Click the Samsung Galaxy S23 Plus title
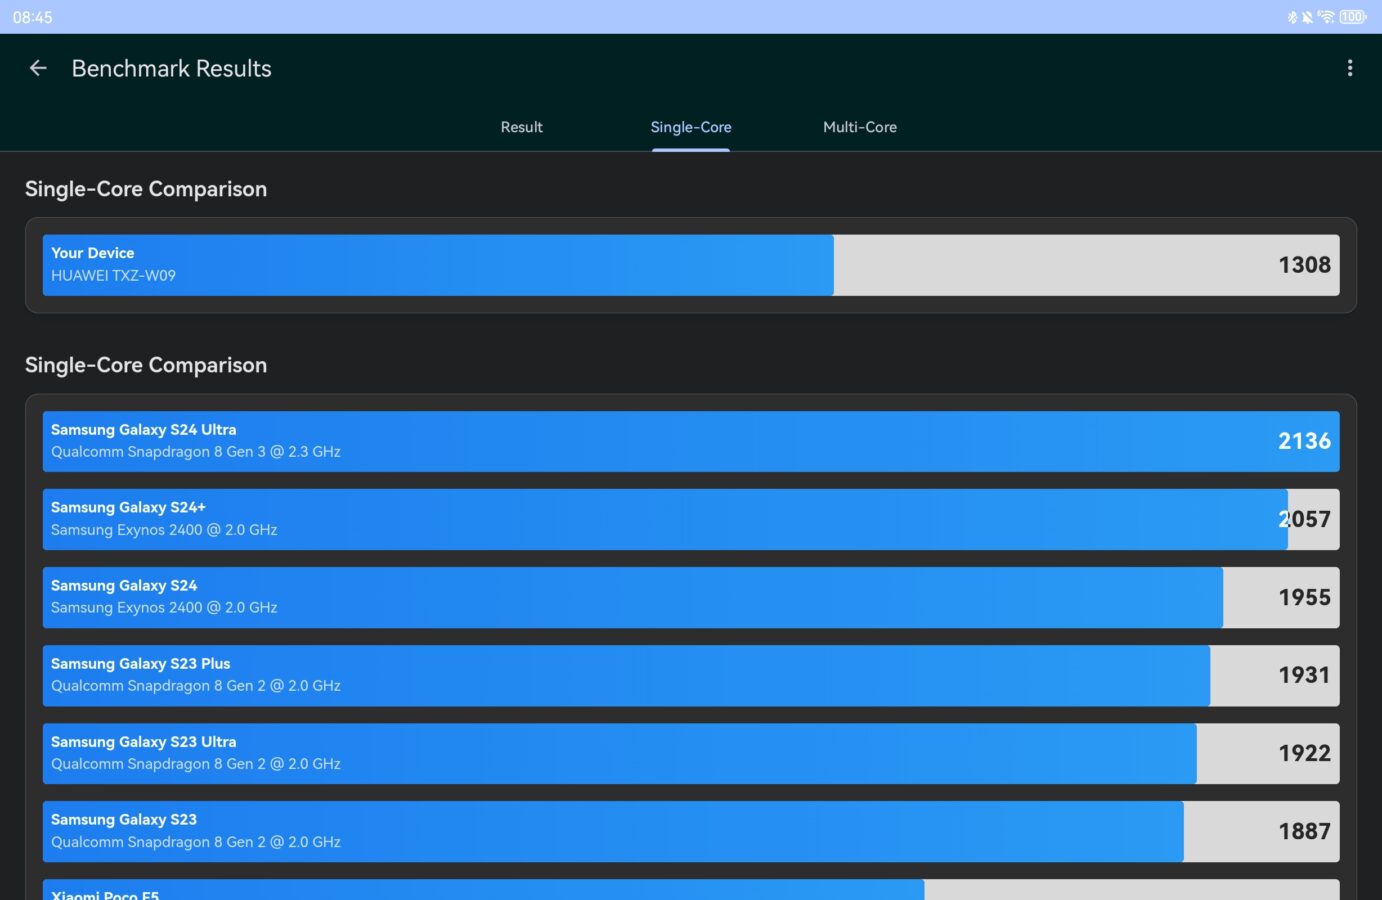Viewport: 1382px width, 900px height. tap(141, 664)
